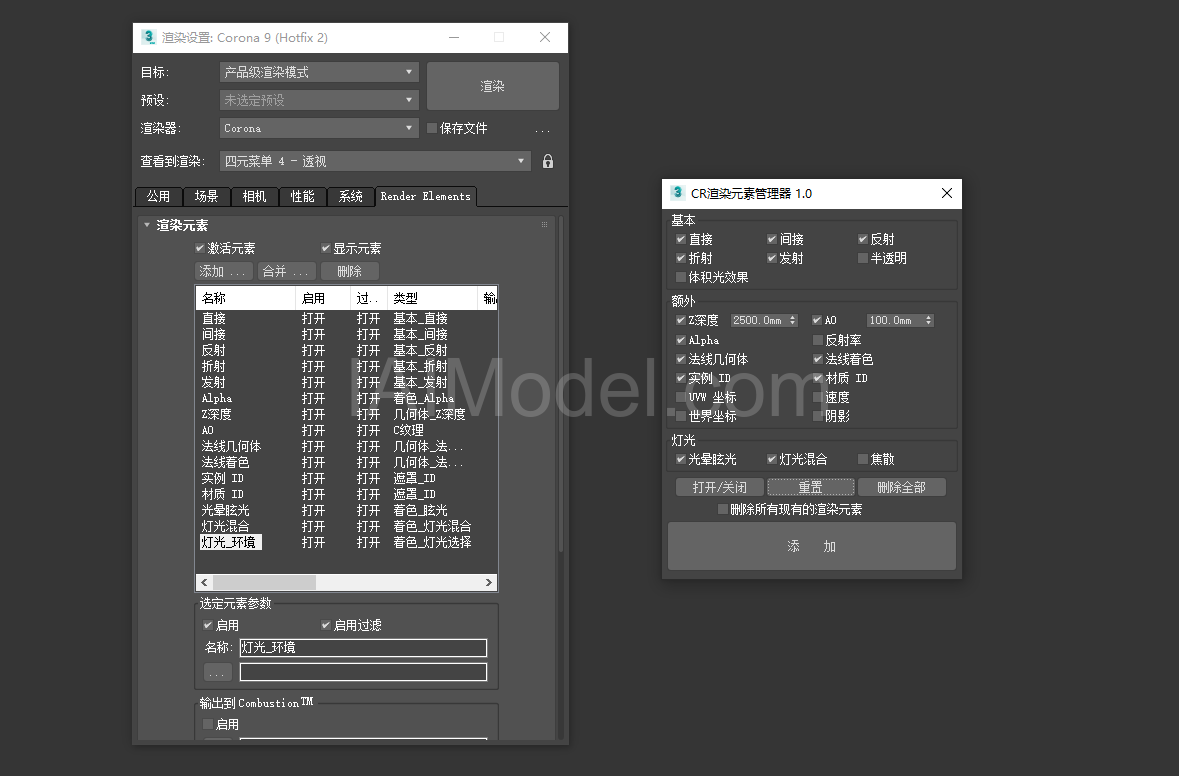The width and height of the screenshot is (1179, 776).
Task: Click the 类型 column header
Action: pyautogui.click(x=432, y=299)
